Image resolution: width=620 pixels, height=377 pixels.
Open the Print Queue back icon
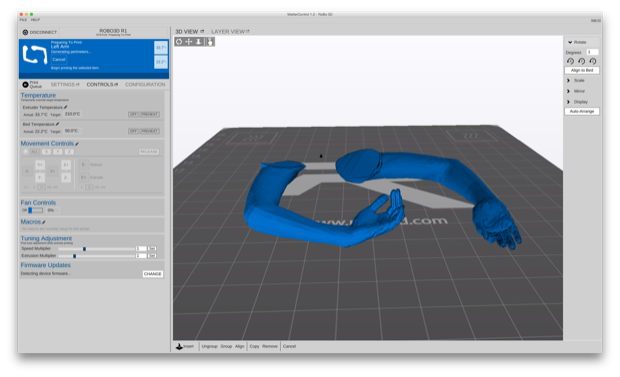click(x=25, y=85)
